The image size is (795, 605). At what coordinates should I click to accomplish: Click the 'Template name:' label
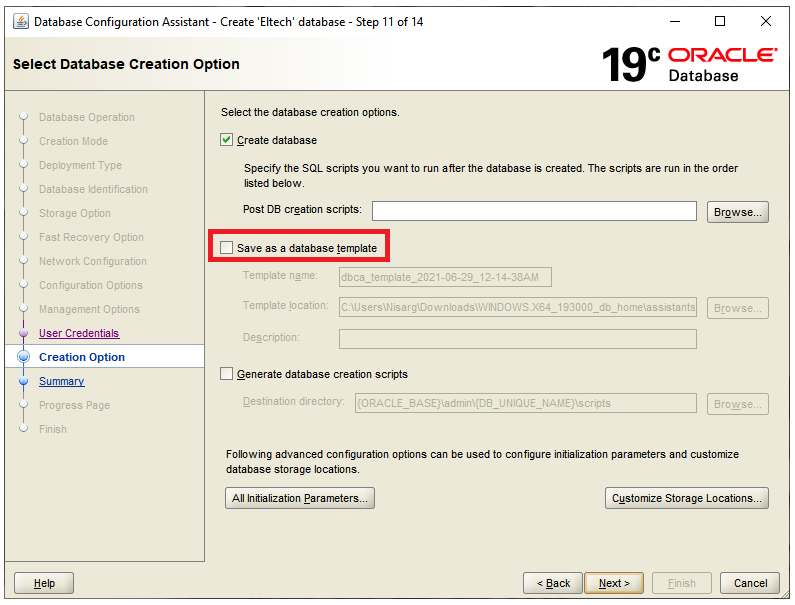tap(280, 275)
